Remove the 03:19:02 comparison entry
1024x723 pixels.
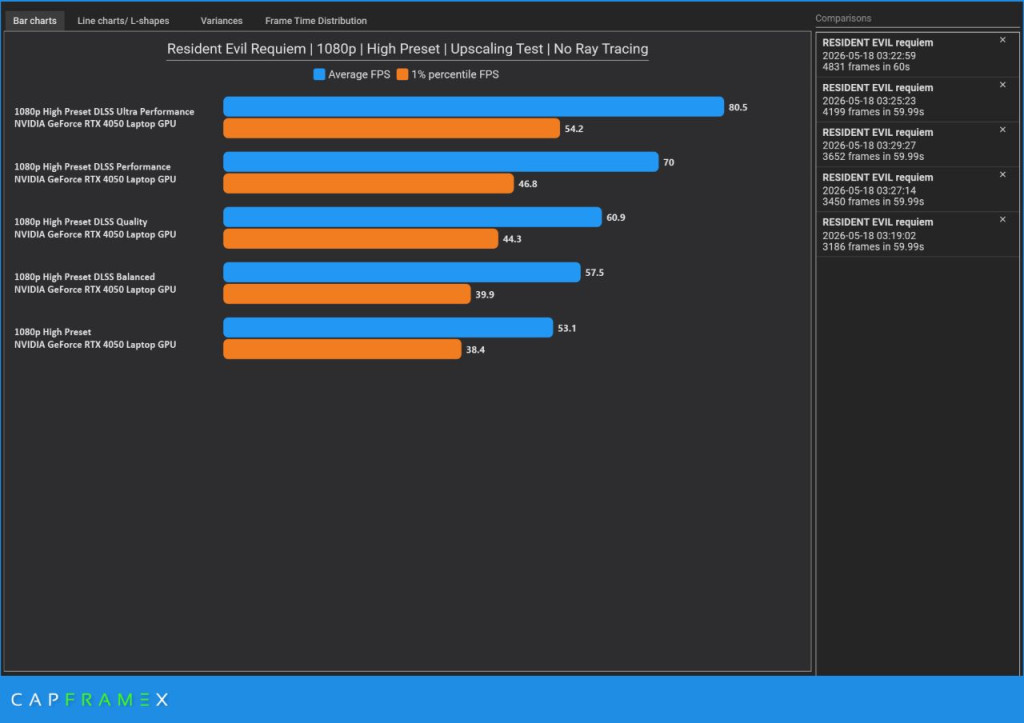click(x=1002, y=219)
